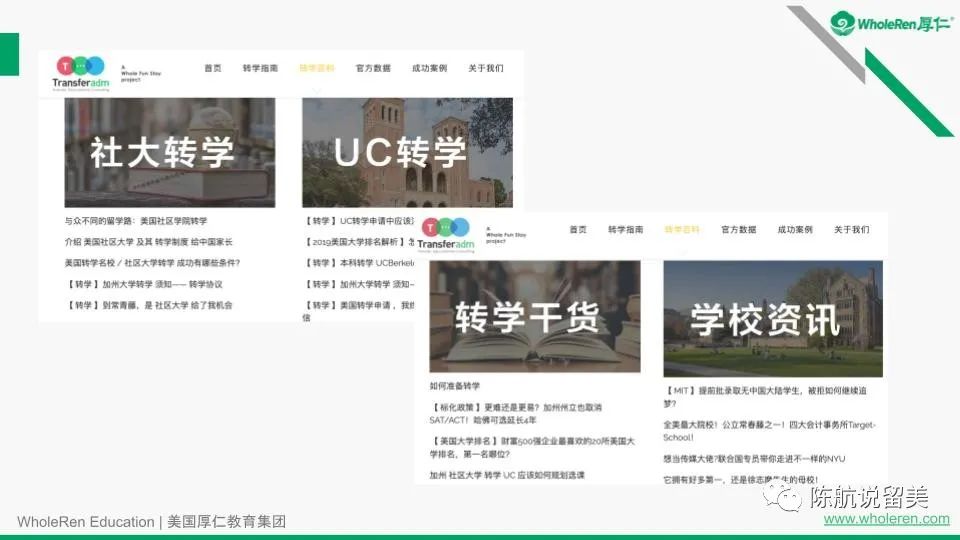Viewport: 960px width, 540px height.
Task: Open the article 如何准备转学
Action: 455,386
